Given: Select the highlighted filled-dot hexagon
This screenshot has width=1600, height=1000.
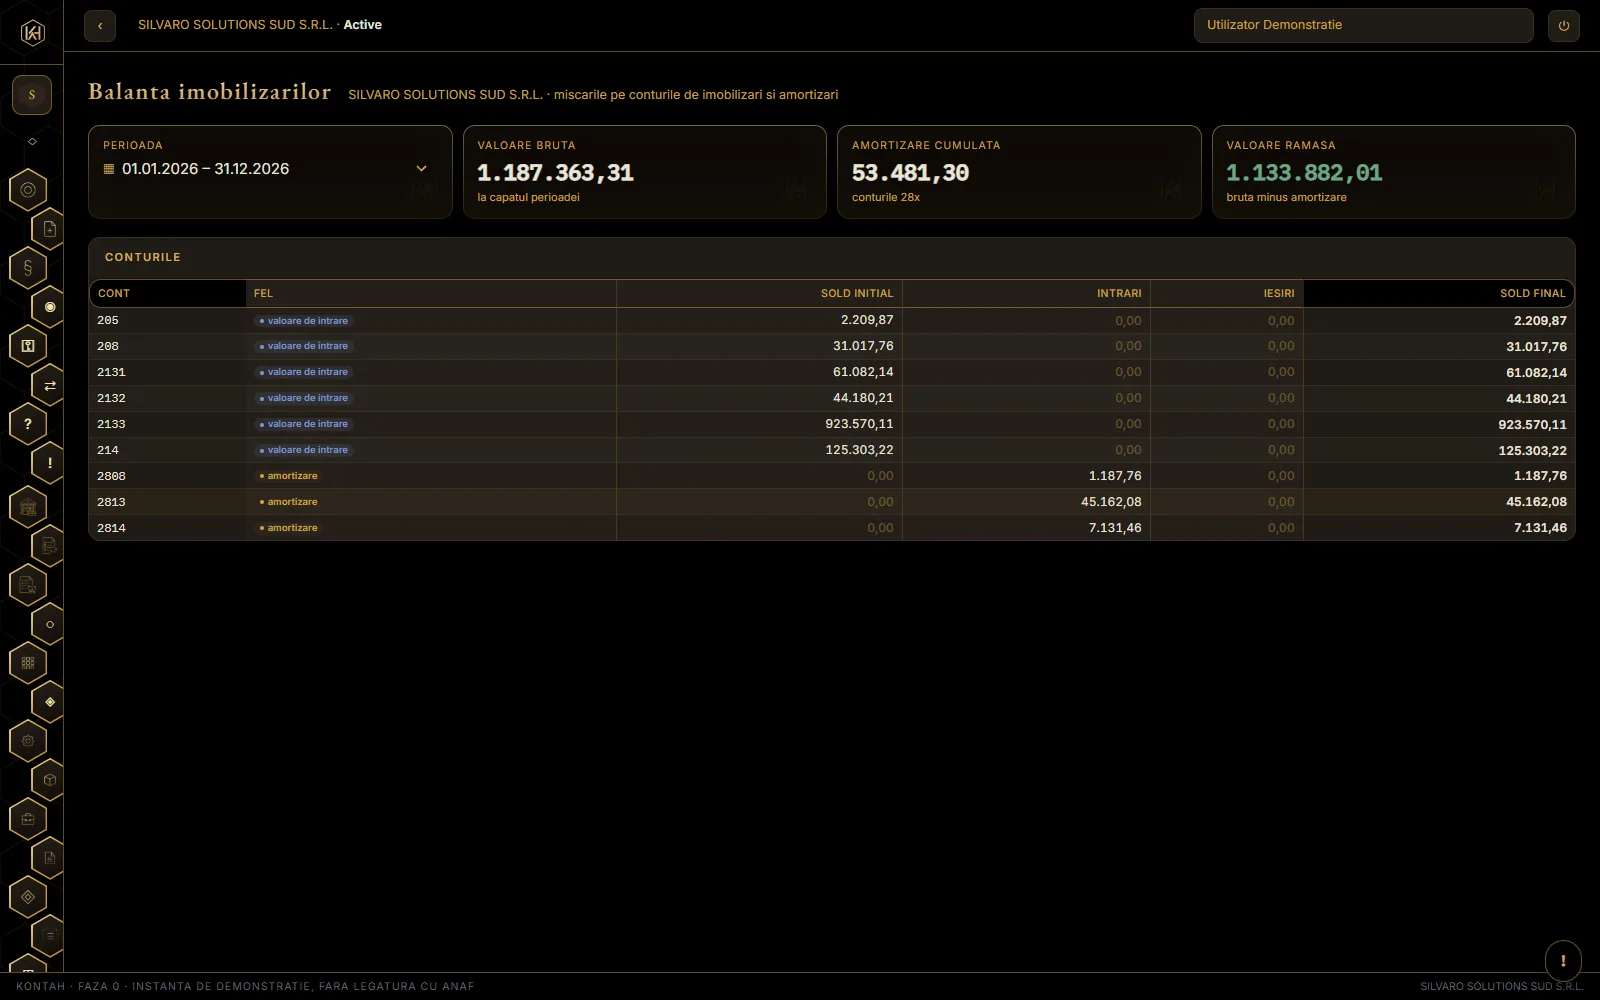Looking at the screenshot, I should coord(49,307).
